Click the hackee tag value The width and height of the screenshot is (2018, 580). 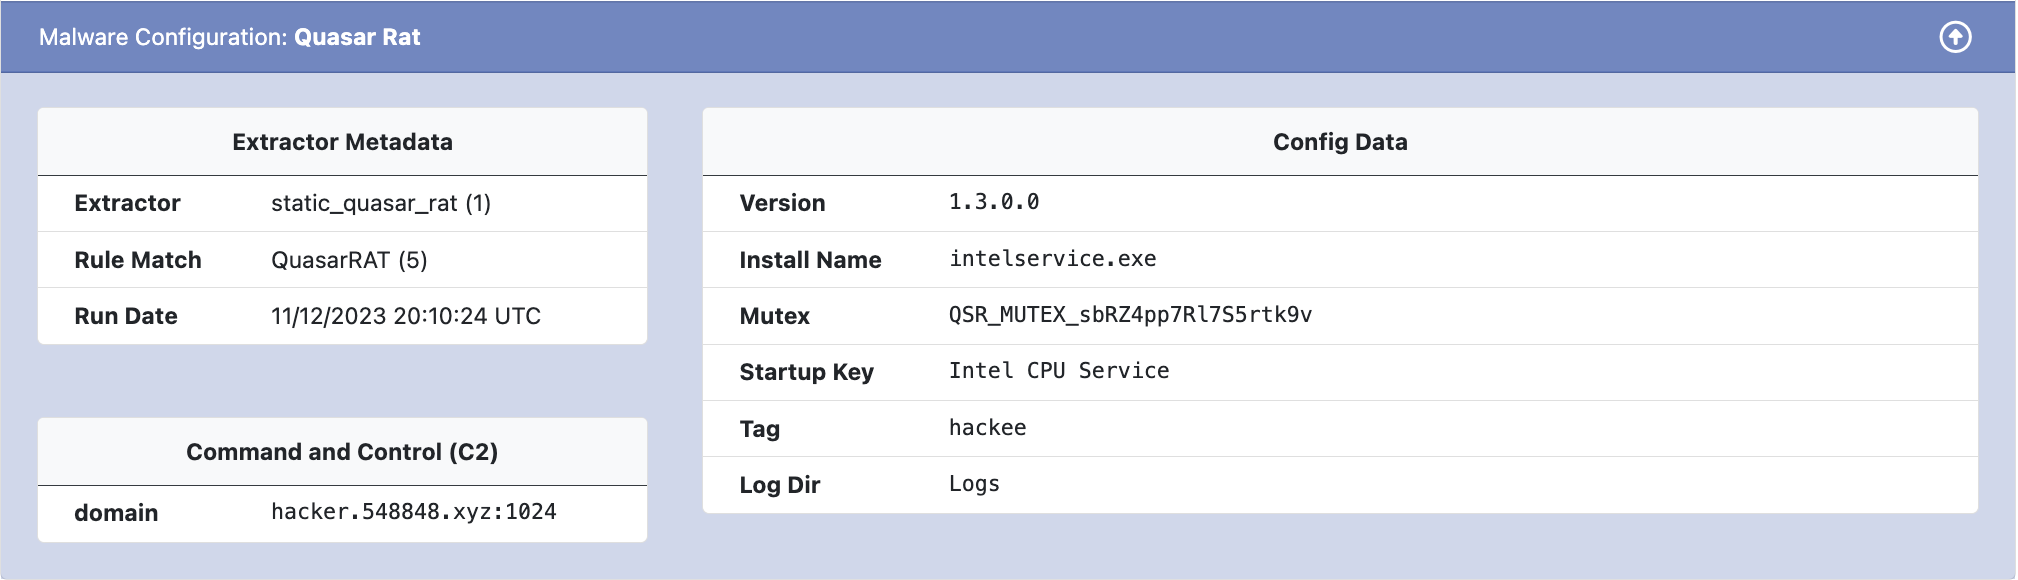987,428
